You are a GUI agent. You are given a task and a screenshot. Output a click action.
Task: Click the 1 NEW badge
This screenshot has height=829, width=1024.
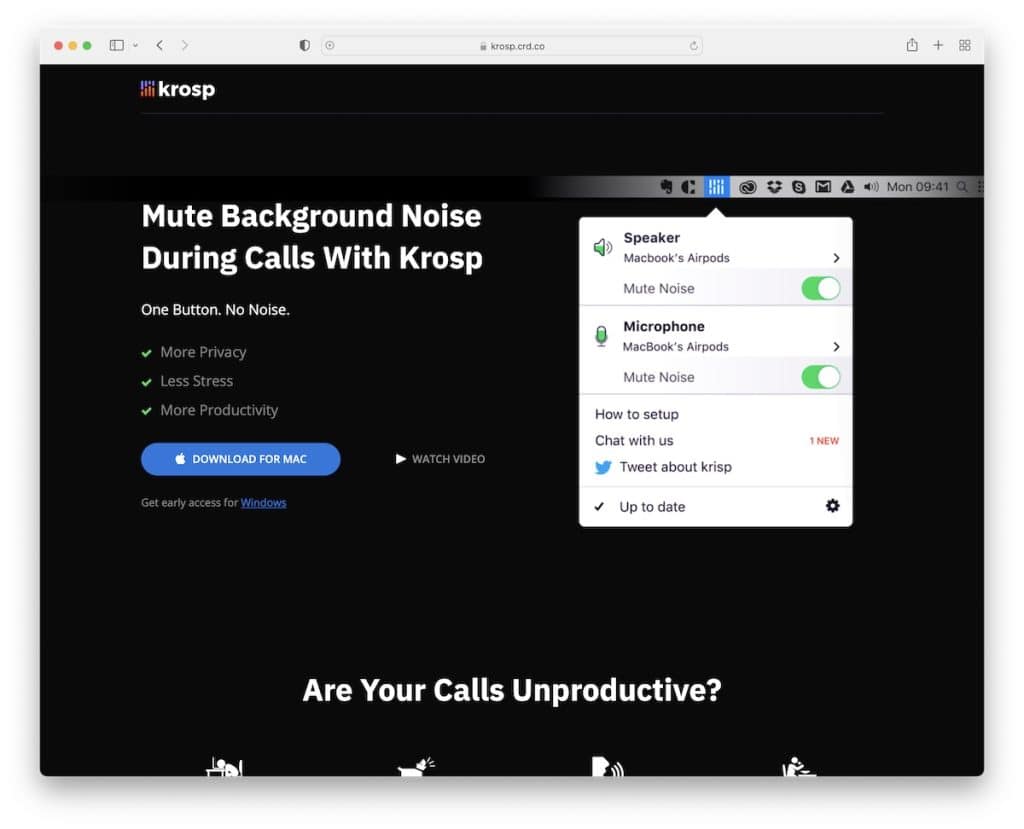(824, 441)
